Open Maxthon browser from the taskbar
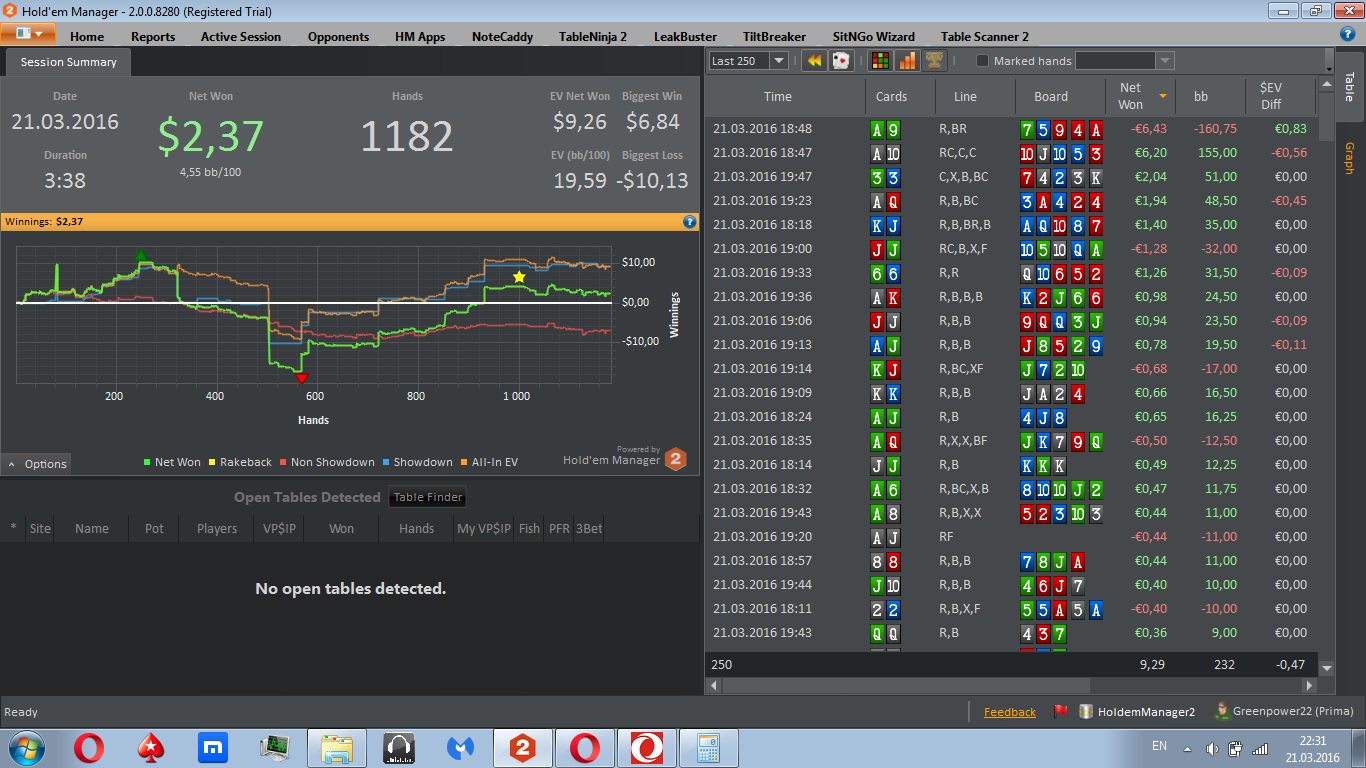 (x=213, y=747)
